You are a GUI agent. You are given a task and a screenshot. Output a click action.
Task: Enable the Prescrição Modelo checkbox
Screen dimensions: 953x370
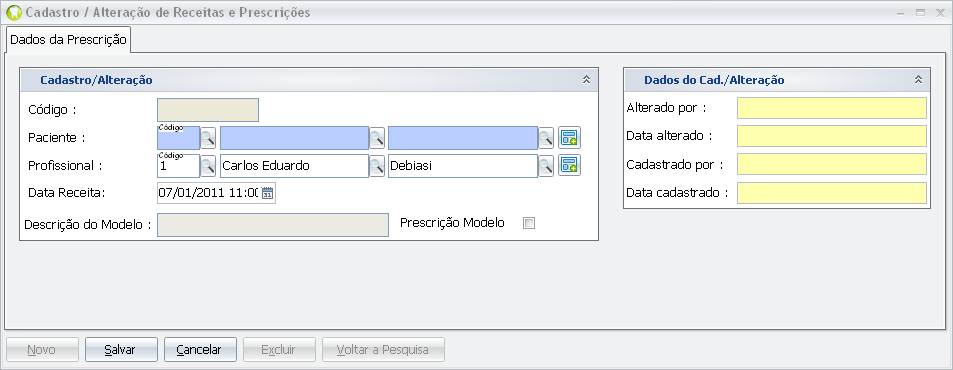[529, 223]
